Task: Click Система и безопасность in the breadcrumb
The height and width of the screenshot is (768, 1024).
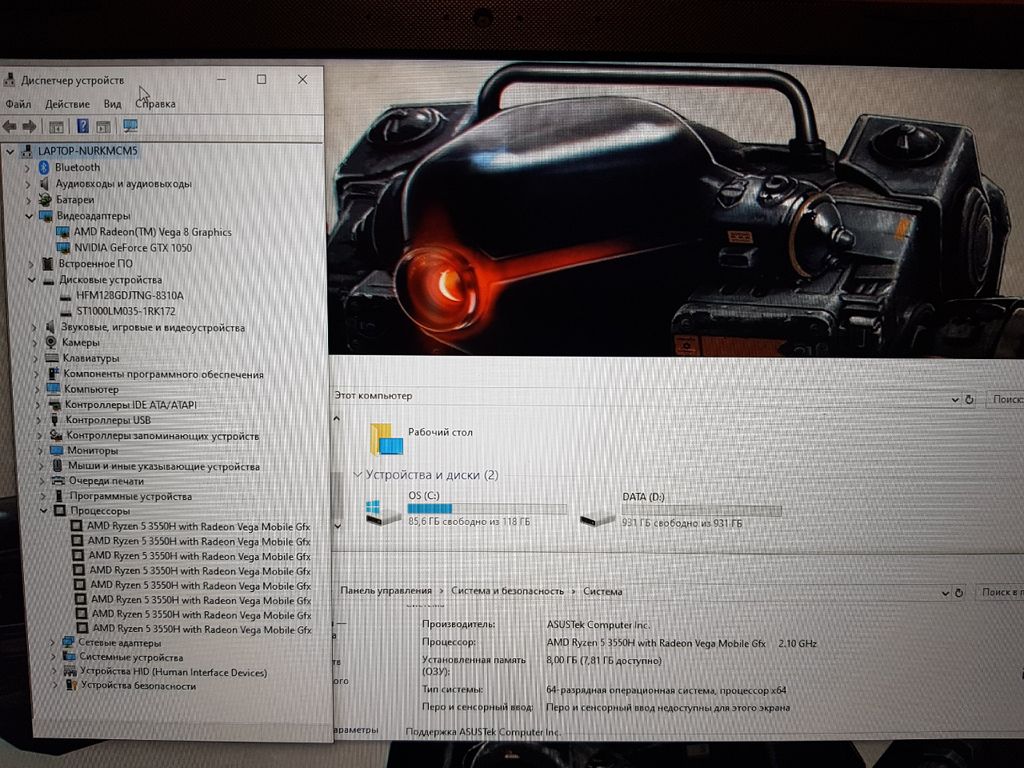Action: (507, 591)
